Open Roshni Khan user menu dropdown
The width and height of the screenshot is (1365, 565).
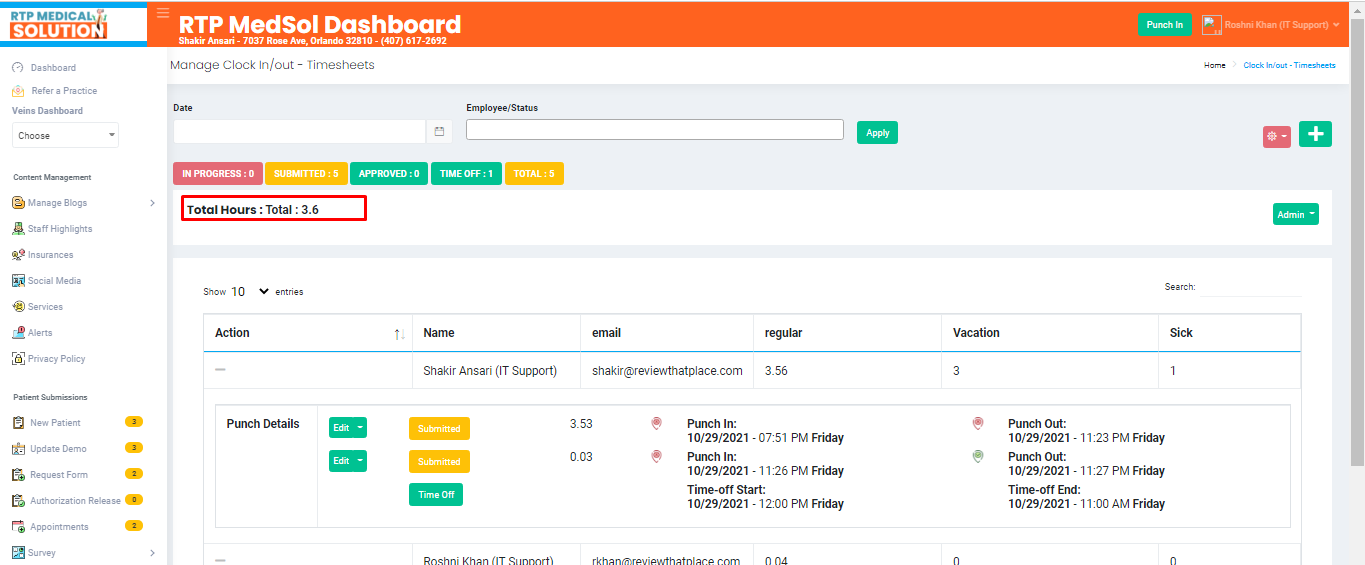click(1281, 25)
